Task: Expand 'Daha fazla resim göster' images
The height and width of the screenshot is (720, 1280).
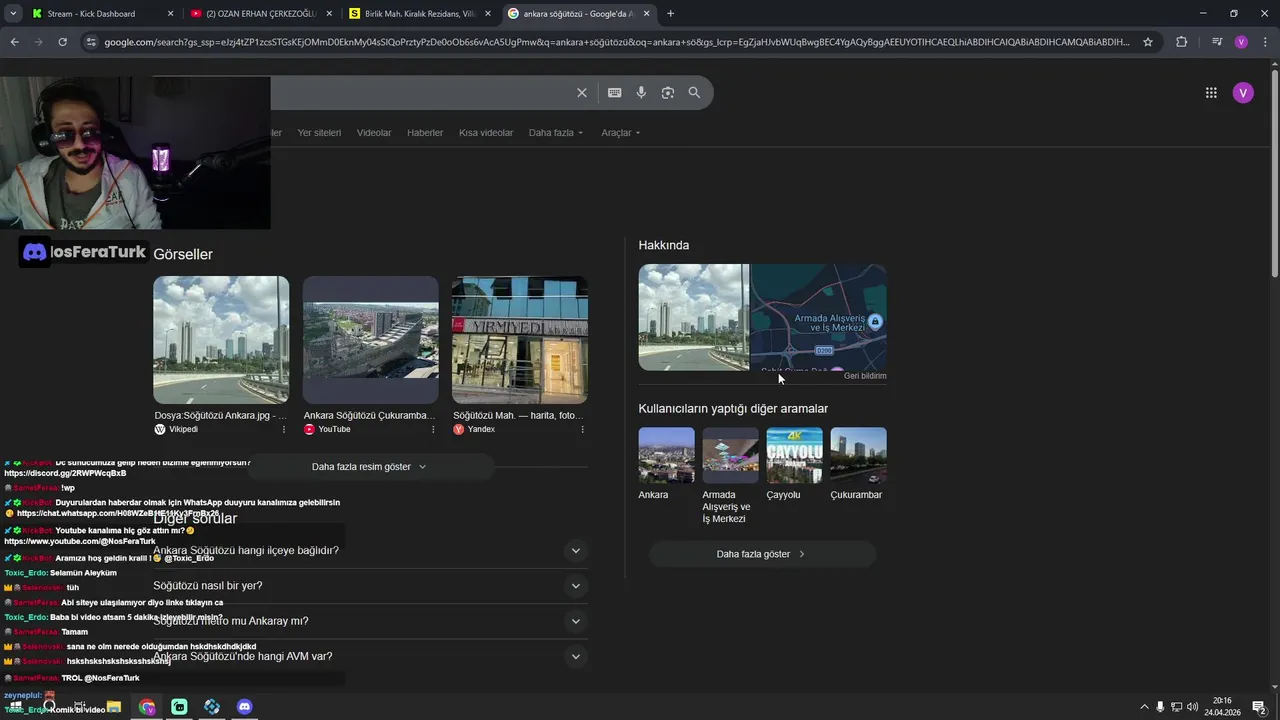Action: coord(370,467)
